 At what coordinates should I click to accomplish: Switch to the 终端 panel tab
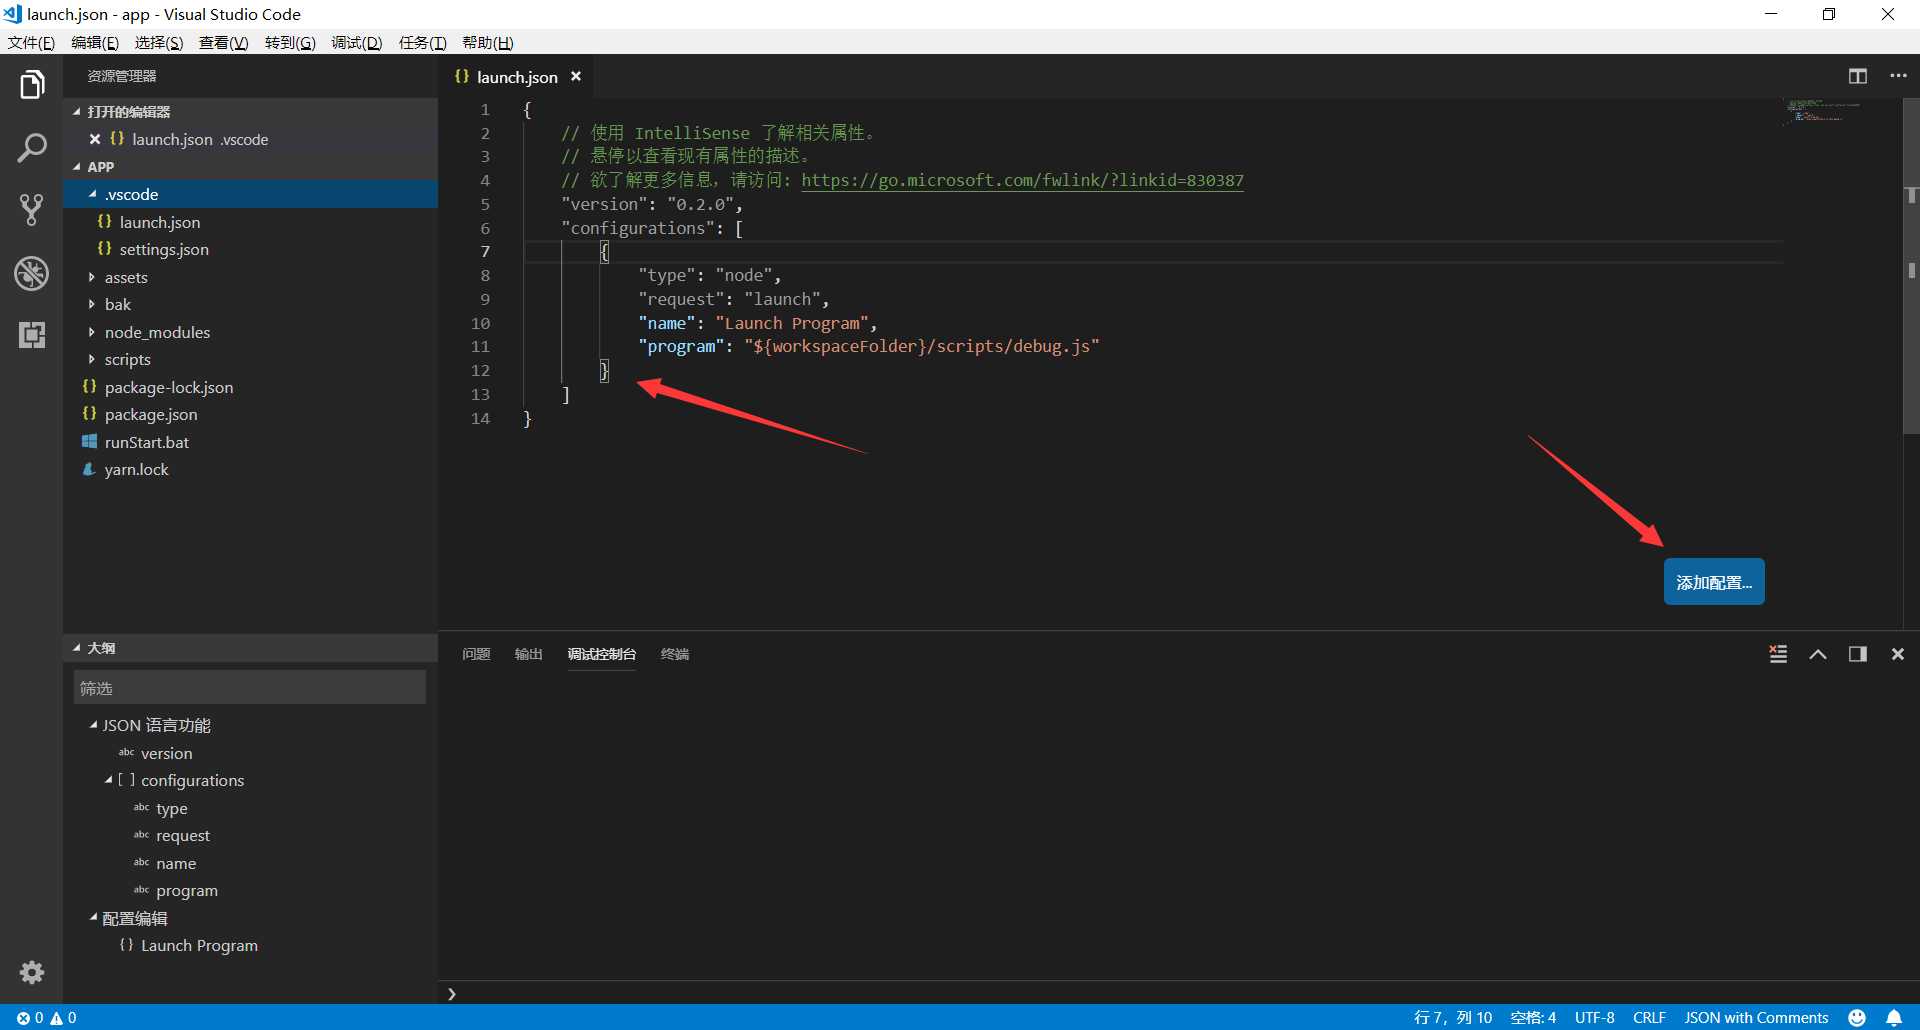[675, 654]
